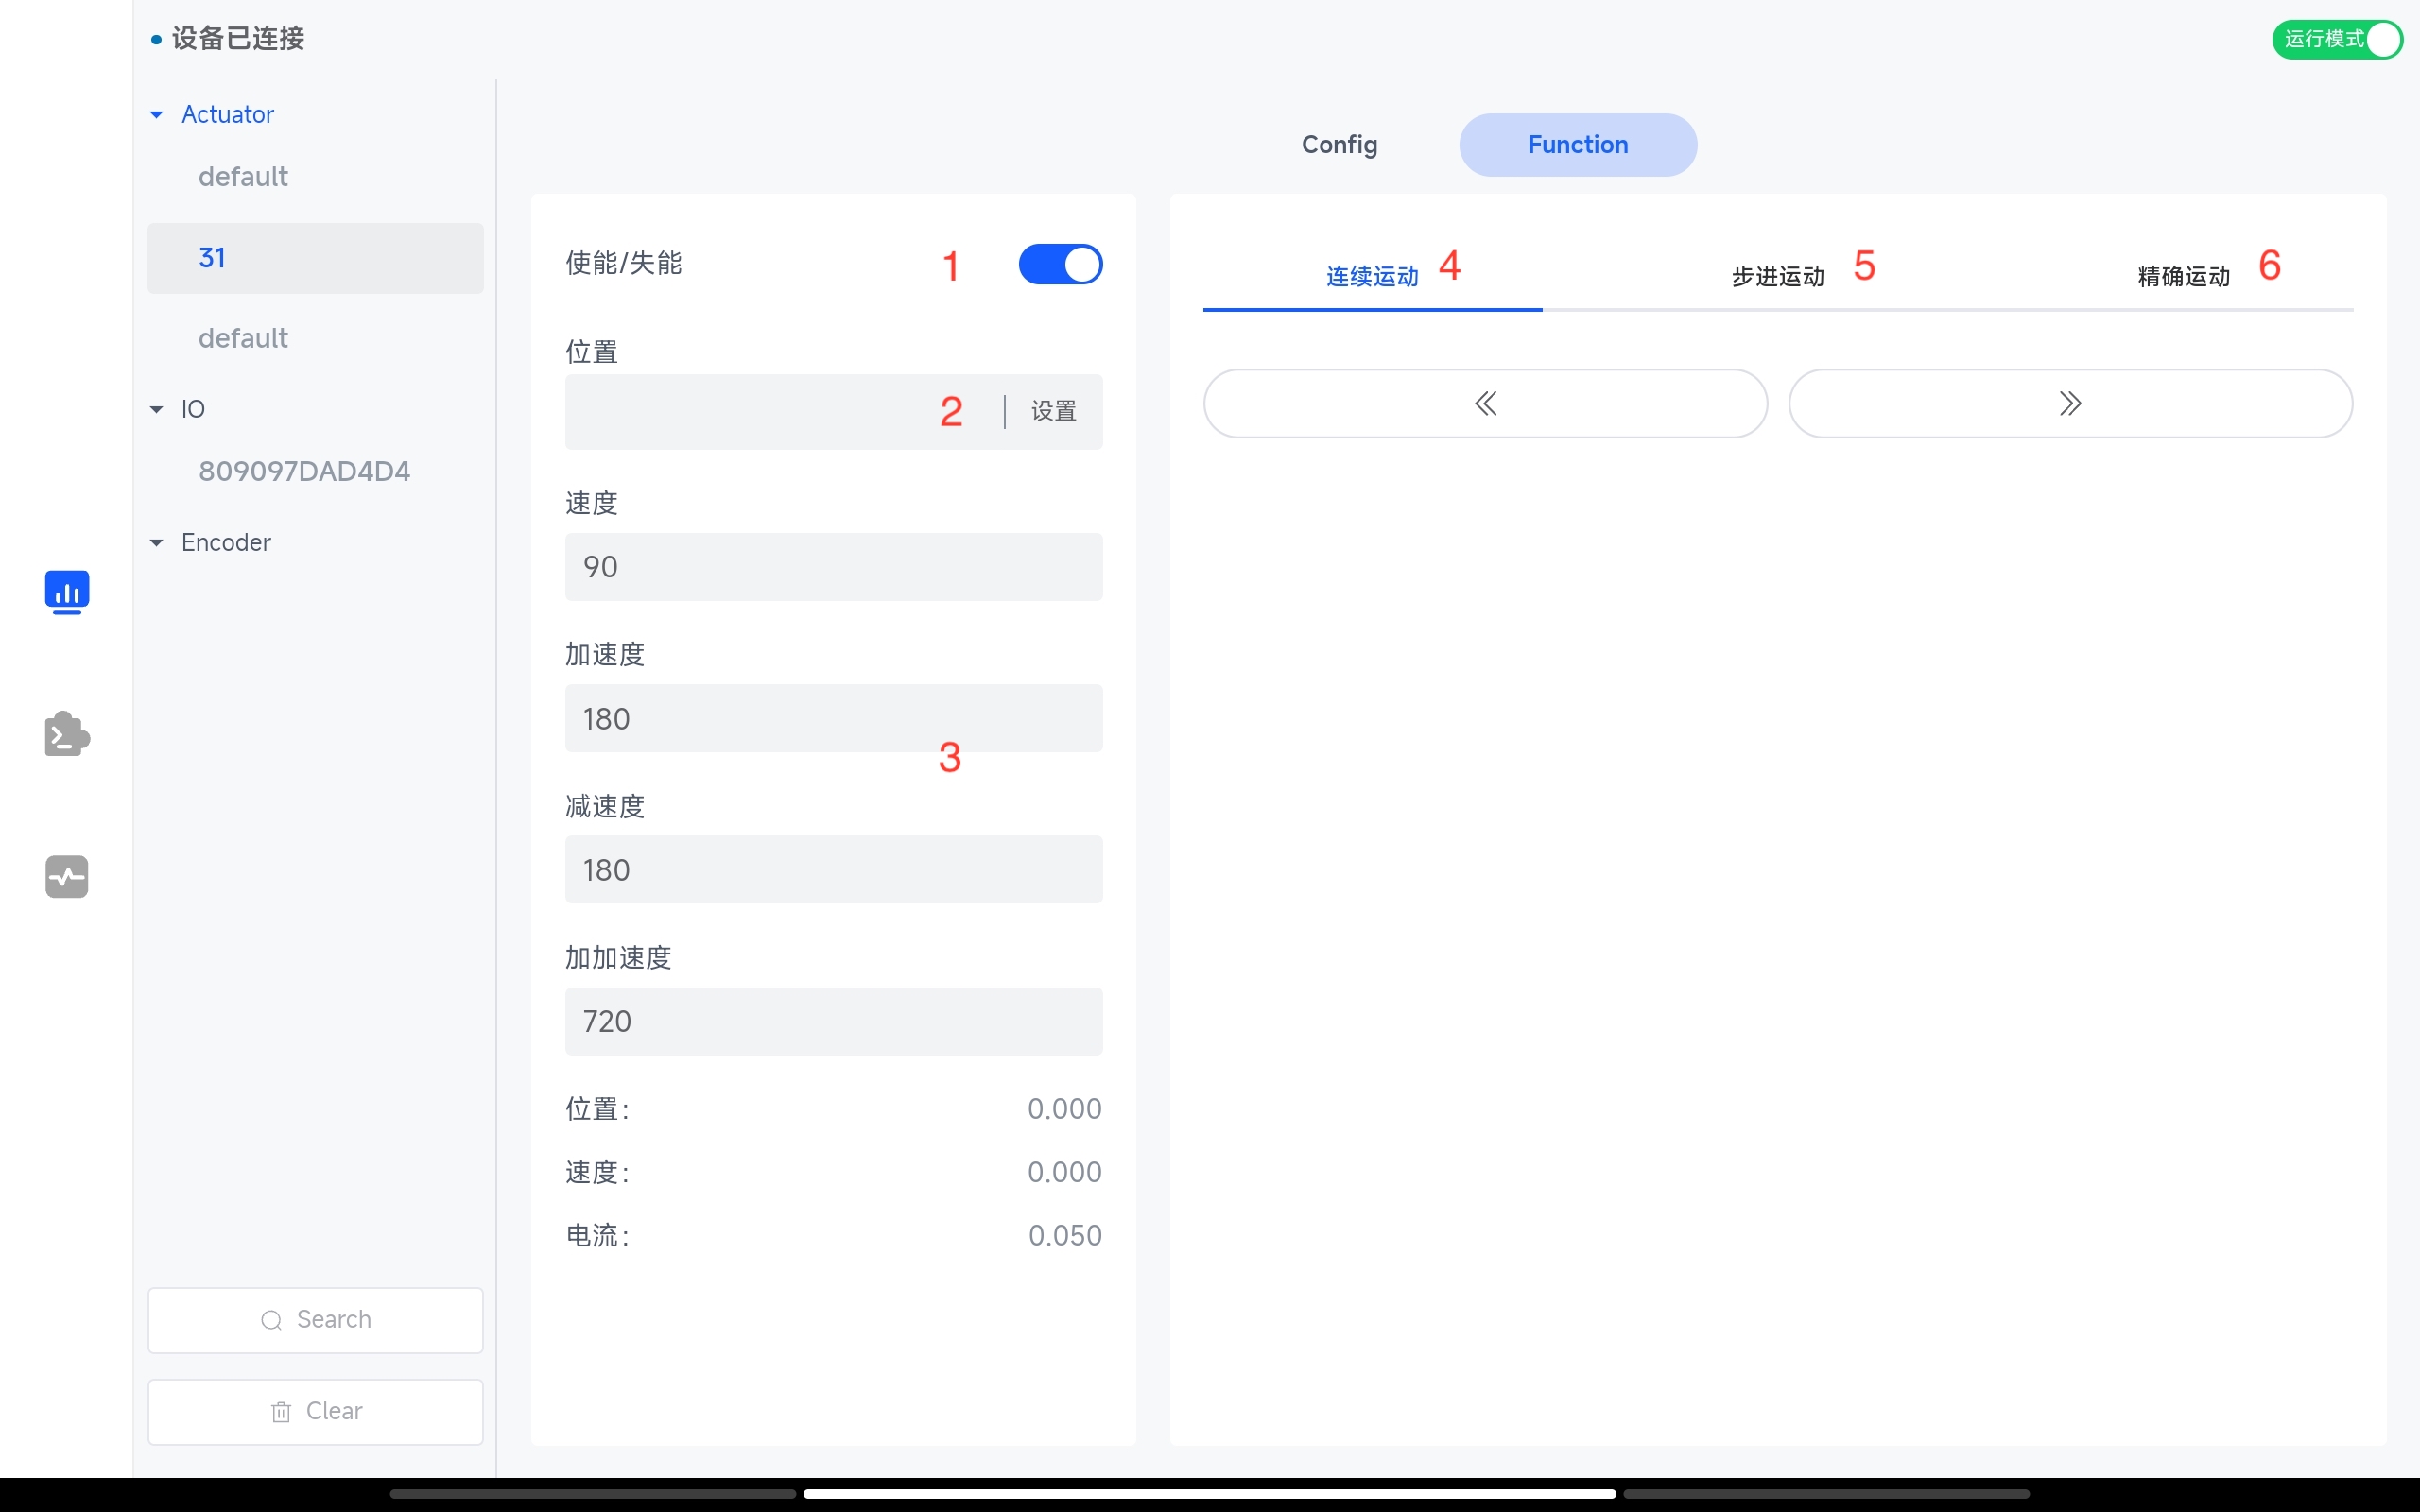The image size is (2420, 1512).
Task: Click the Search button text
Action: pyautogui.click(x=334, y=1320)
